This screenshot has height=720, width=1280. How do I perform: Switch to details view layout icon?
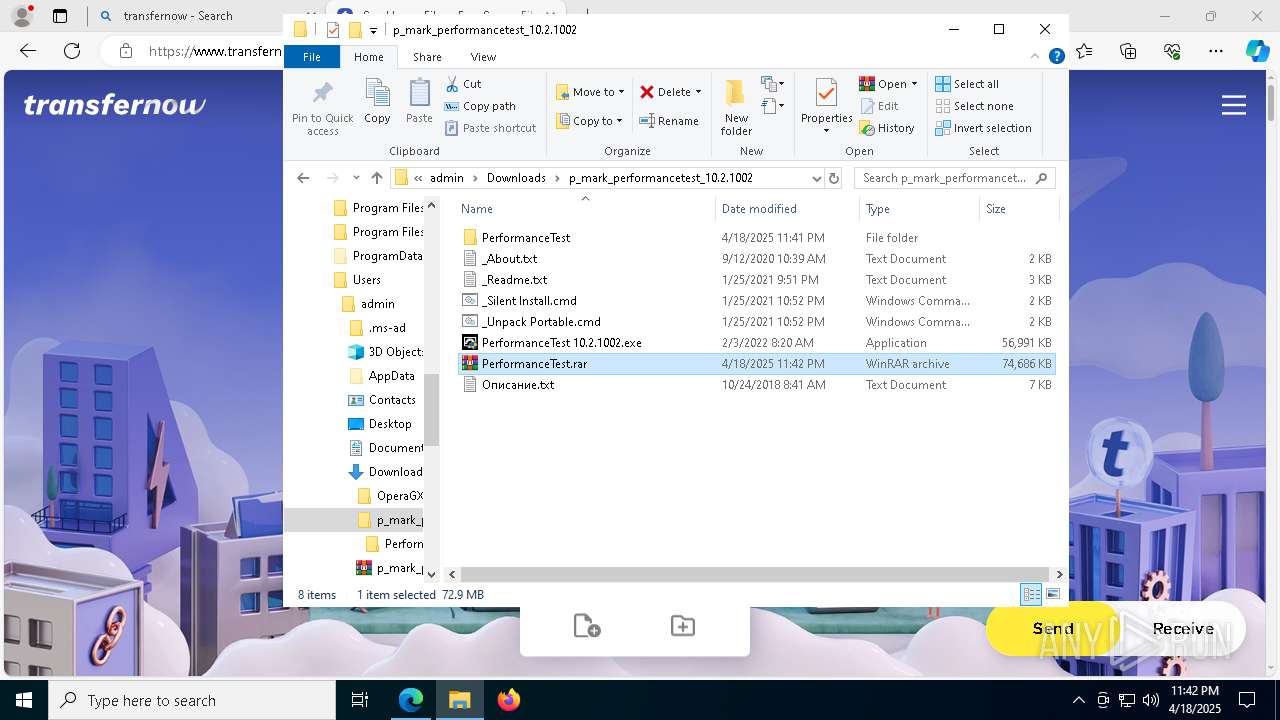coord(1031,594)
